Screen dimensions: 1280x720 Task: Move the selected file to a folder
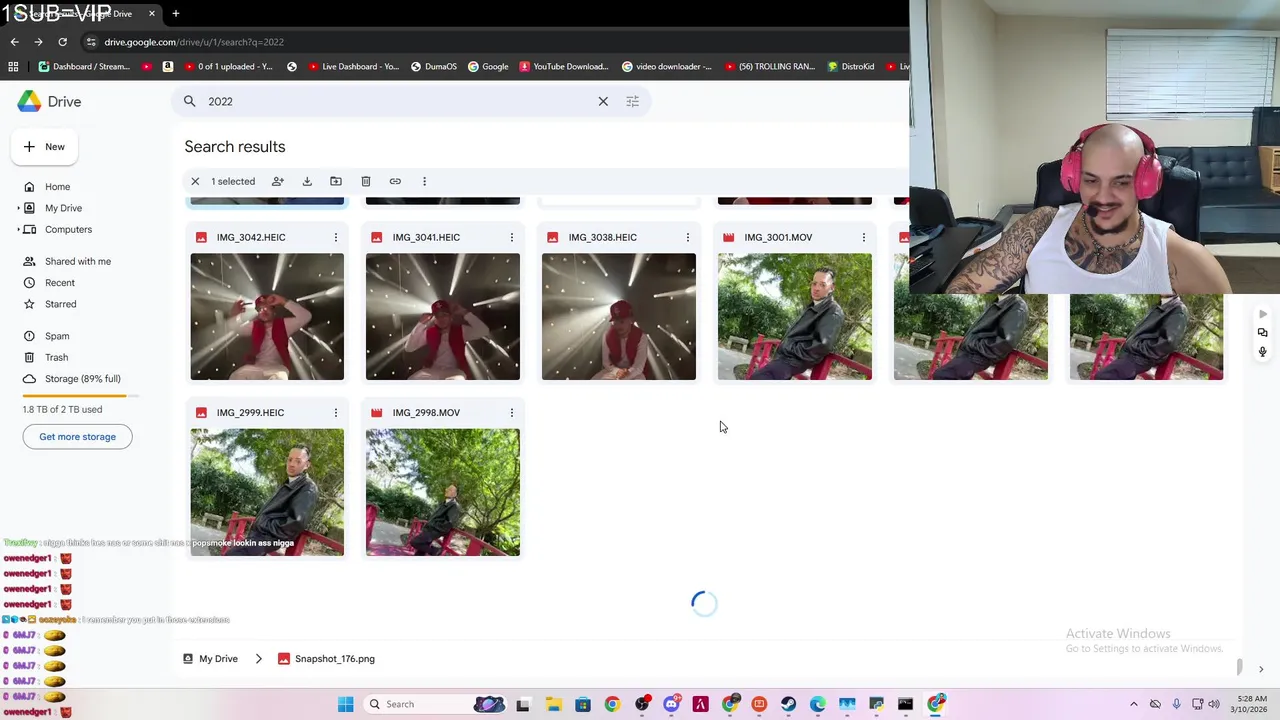click(336, 181)
